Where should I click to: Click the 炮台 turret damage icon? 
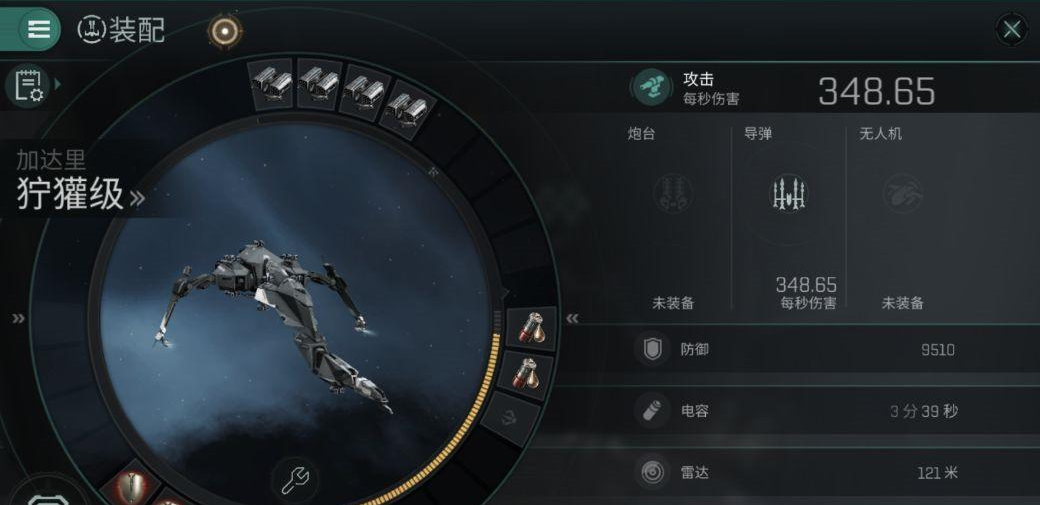pos(673,193)
